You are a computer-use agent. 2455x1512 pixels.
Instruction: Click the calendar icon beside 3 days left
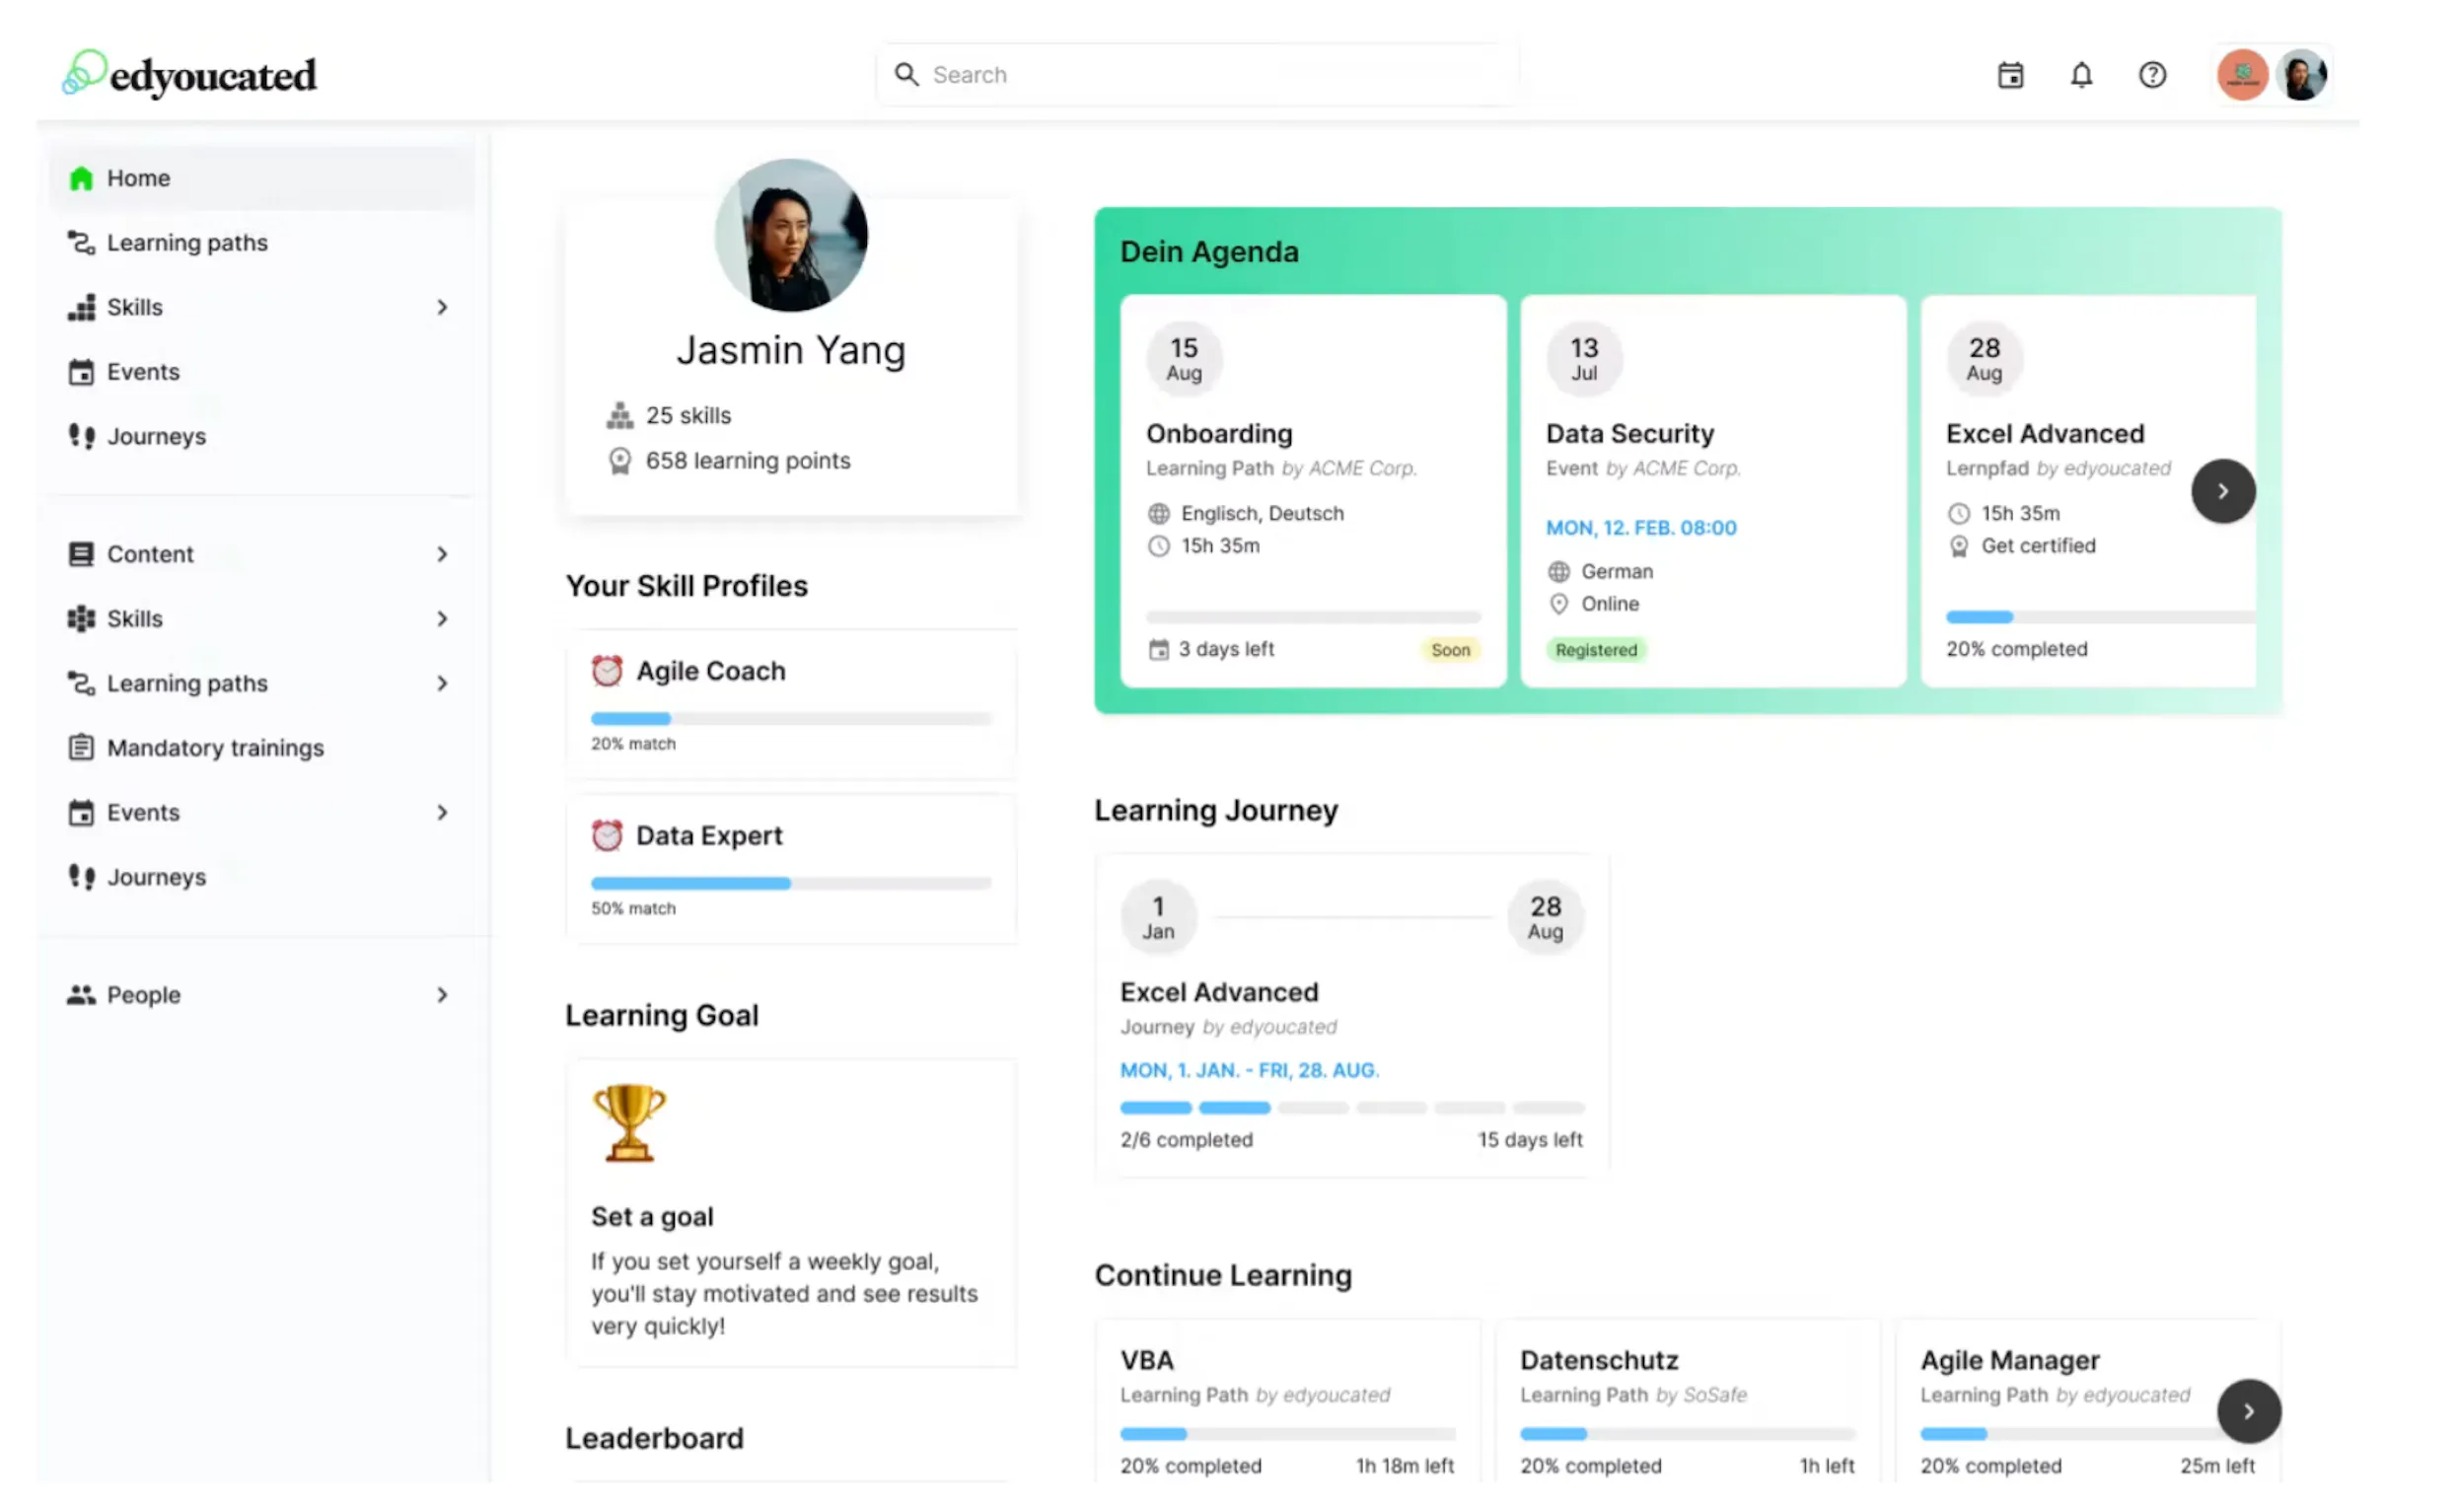coord(1158,650)
